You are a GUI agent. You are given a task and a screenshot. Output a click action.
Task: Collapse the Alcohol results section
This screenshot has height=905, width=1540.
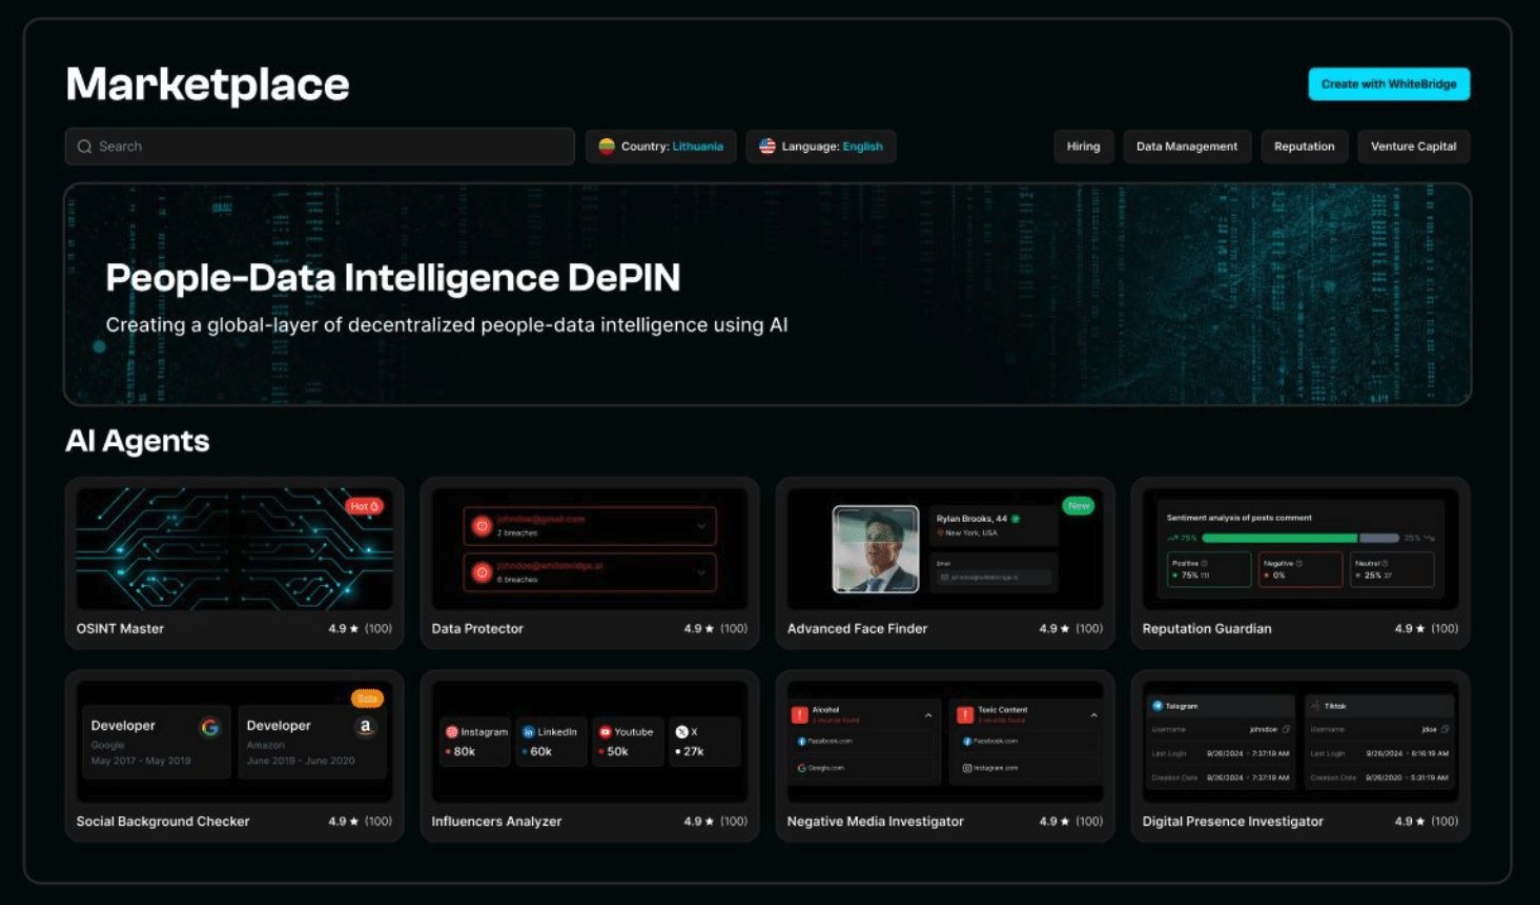coord(928,715)
